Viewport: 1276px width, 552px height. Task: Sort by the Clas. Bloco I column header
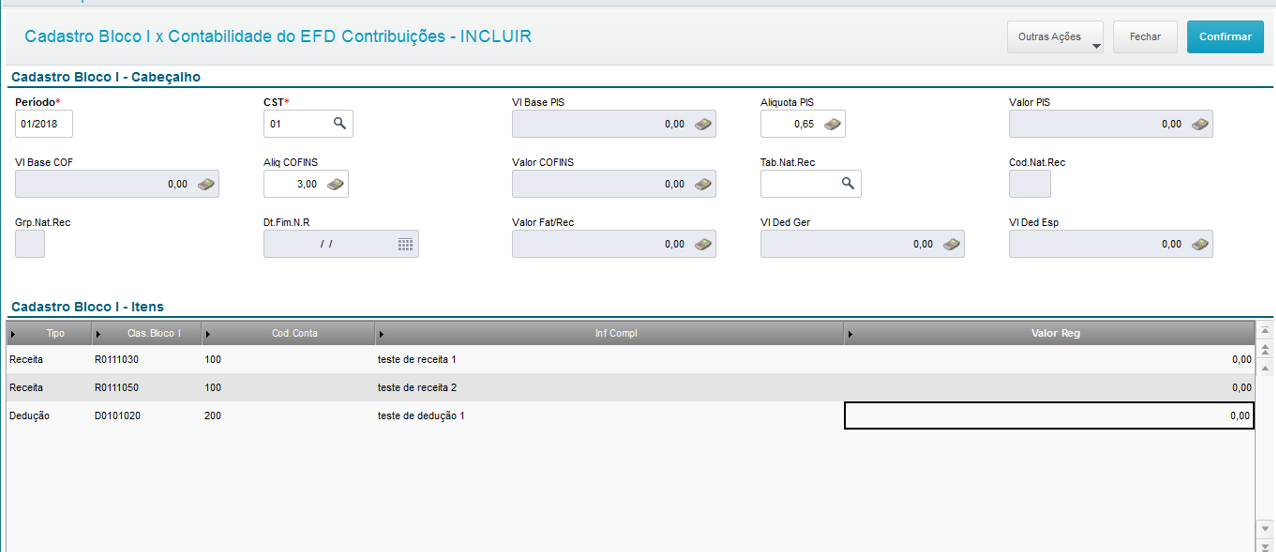(147, 333)
